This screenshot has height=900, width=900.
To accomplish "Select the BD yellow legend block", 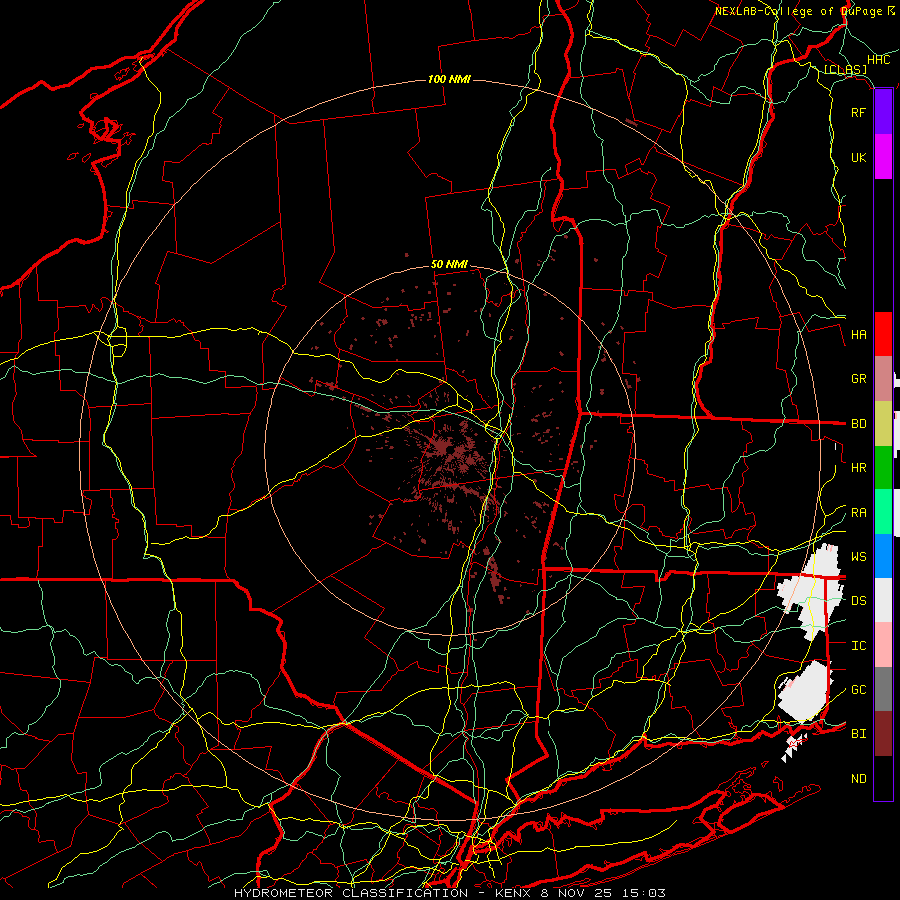I will (883, 424).
